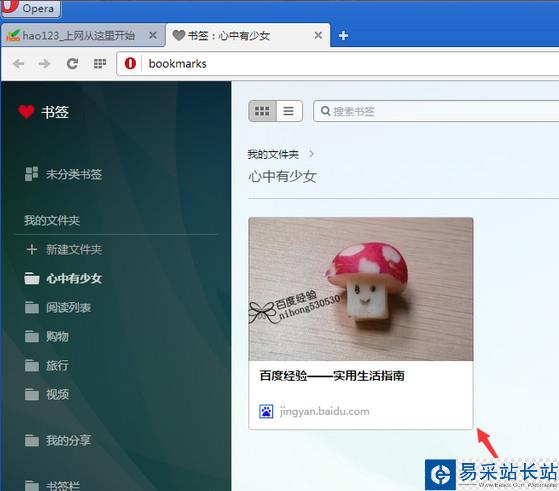Switch to grid thumbnail view

pyautogui.click(x=262, y=111)
